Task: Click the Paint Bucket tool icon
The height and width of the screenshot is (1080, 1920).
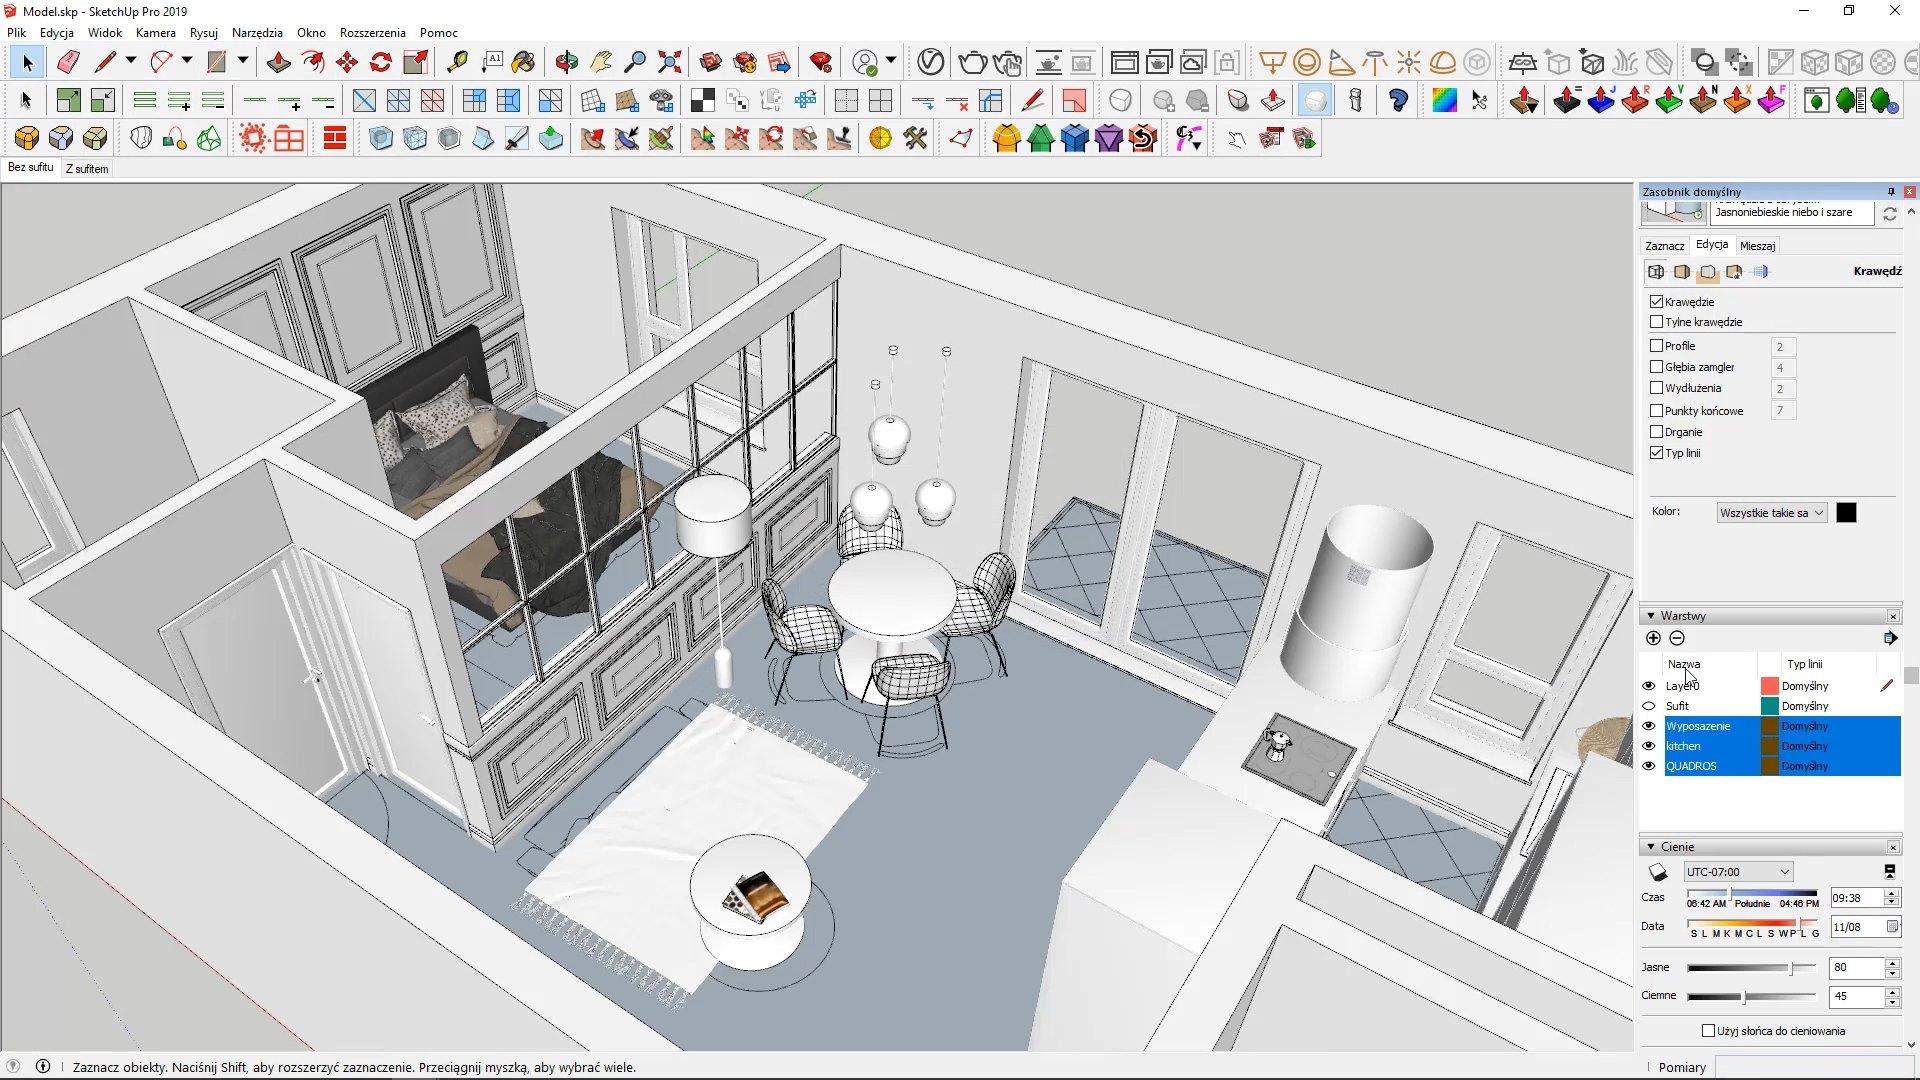Action: click(x=522, y=62)
